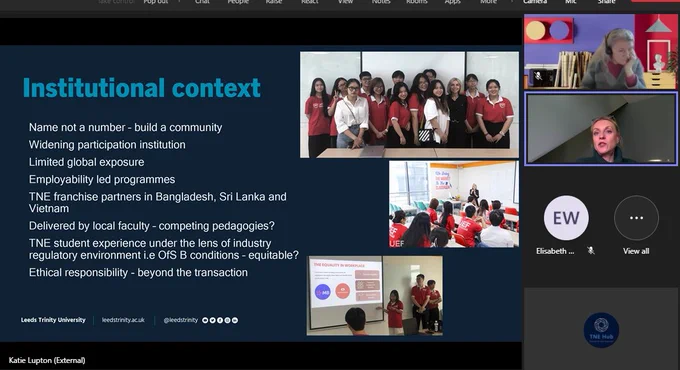Click muted mic icon on headset woman's tile
Viewport: 680px width, 370px height.
tap(538, 76)
